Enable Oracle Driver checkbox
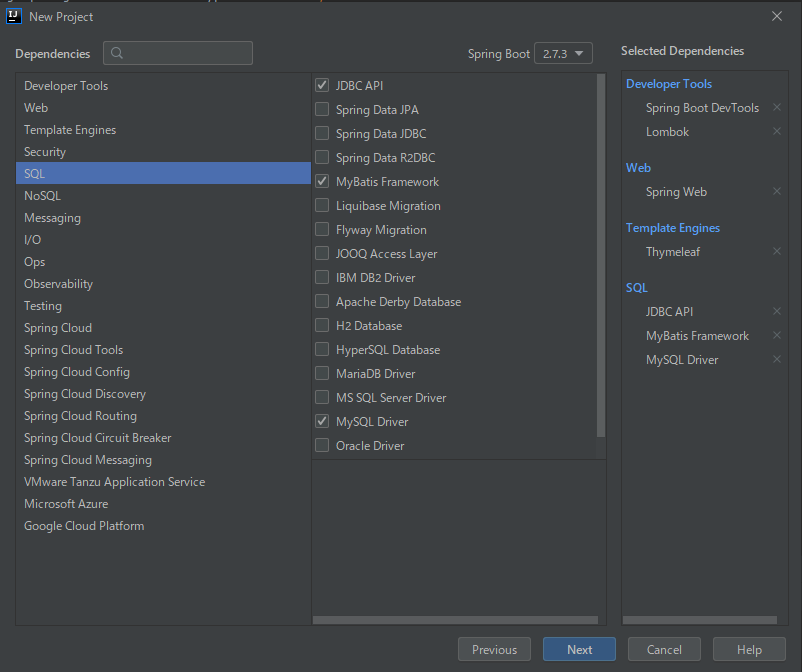 (x=322, y=445)
